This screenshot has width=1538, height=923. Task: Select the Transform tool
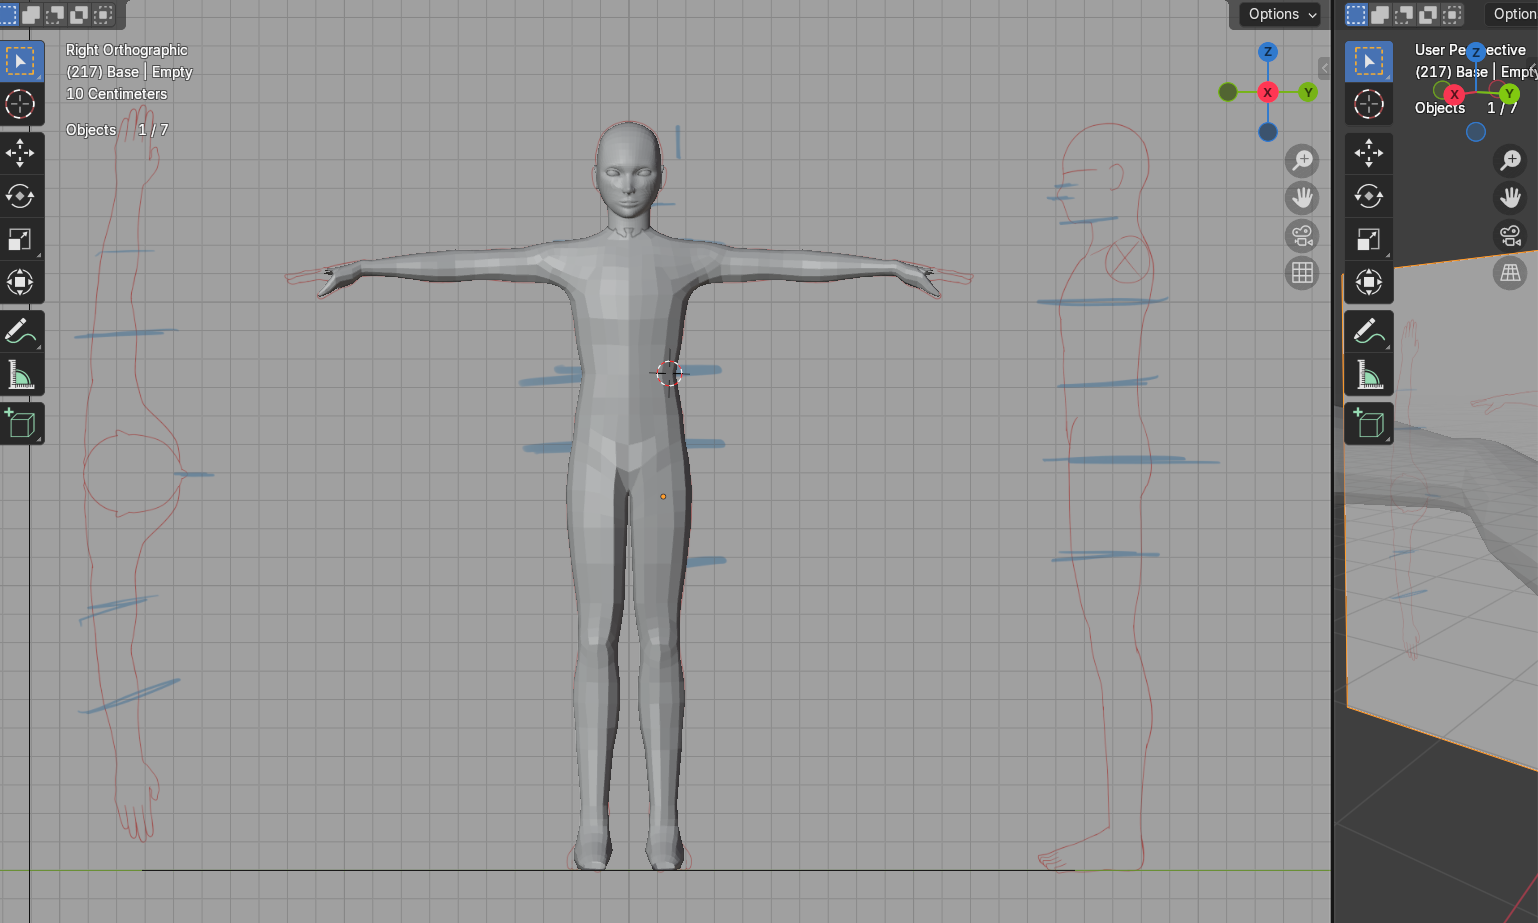[21, 283]
